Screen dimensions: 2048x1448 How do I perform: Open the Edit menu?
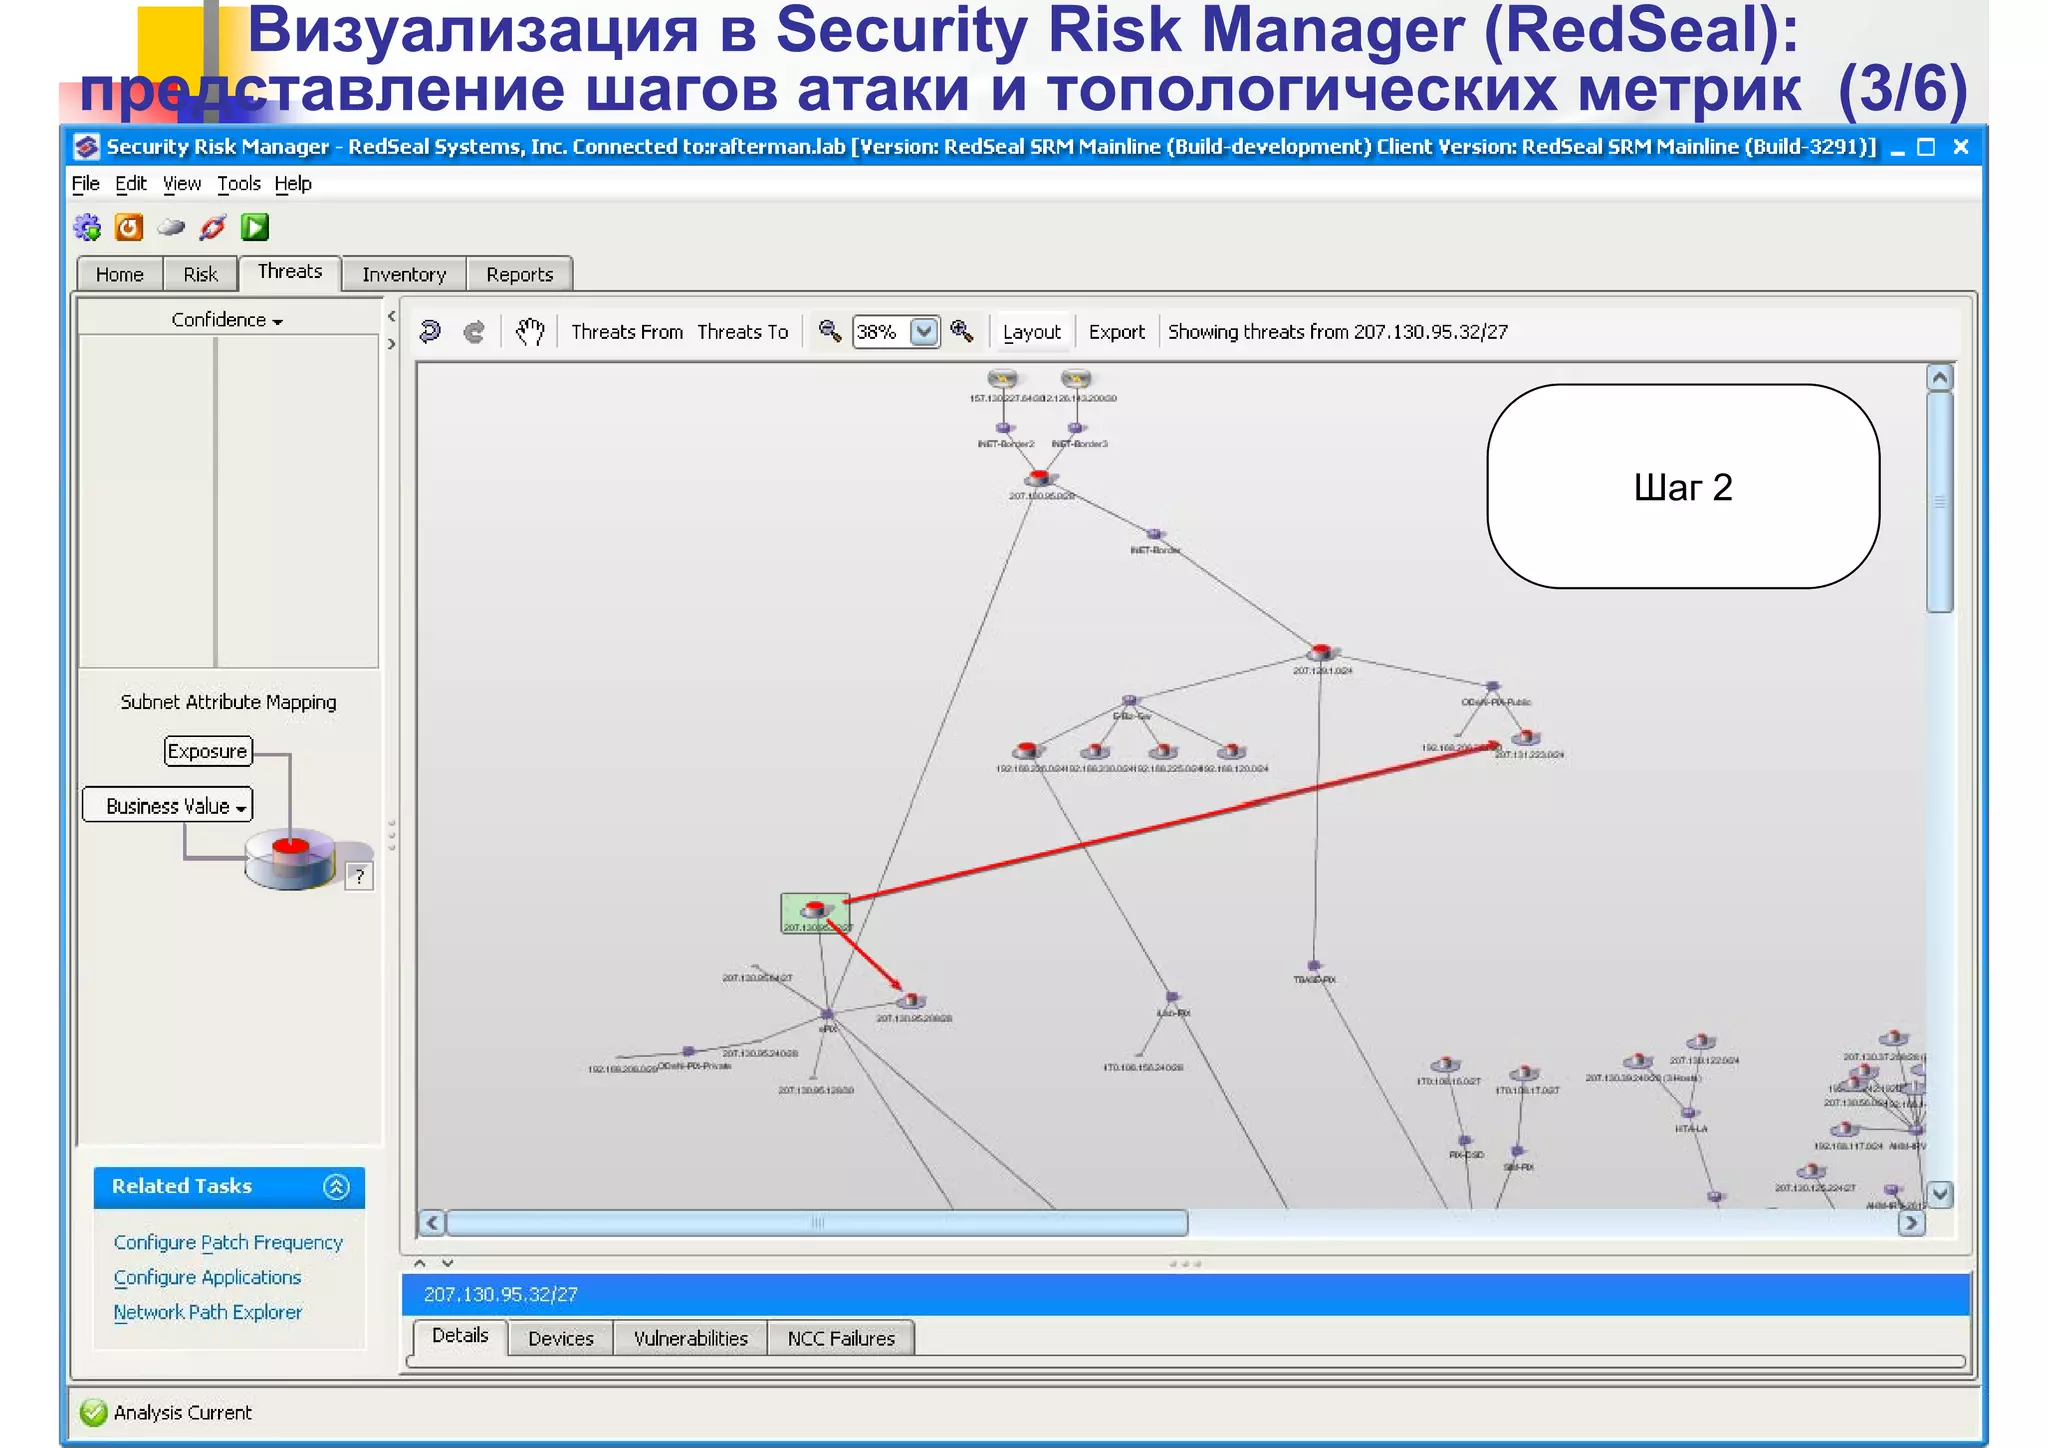[x=130, y=184]
